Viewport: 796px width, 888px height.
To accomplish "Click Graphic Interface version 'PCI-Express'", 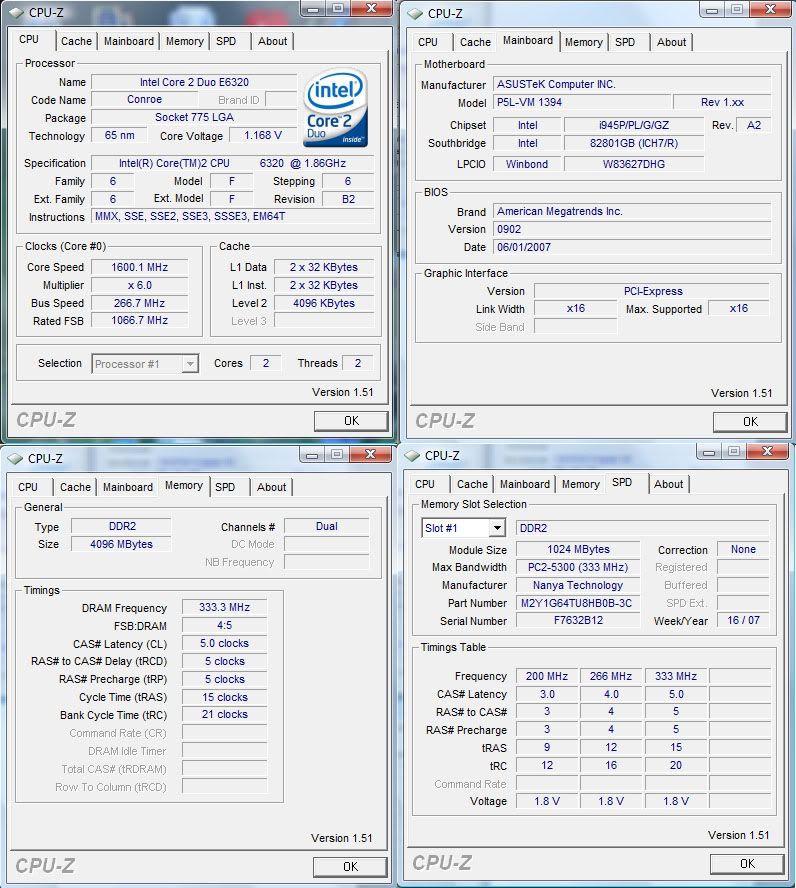I will coord(652,291).
